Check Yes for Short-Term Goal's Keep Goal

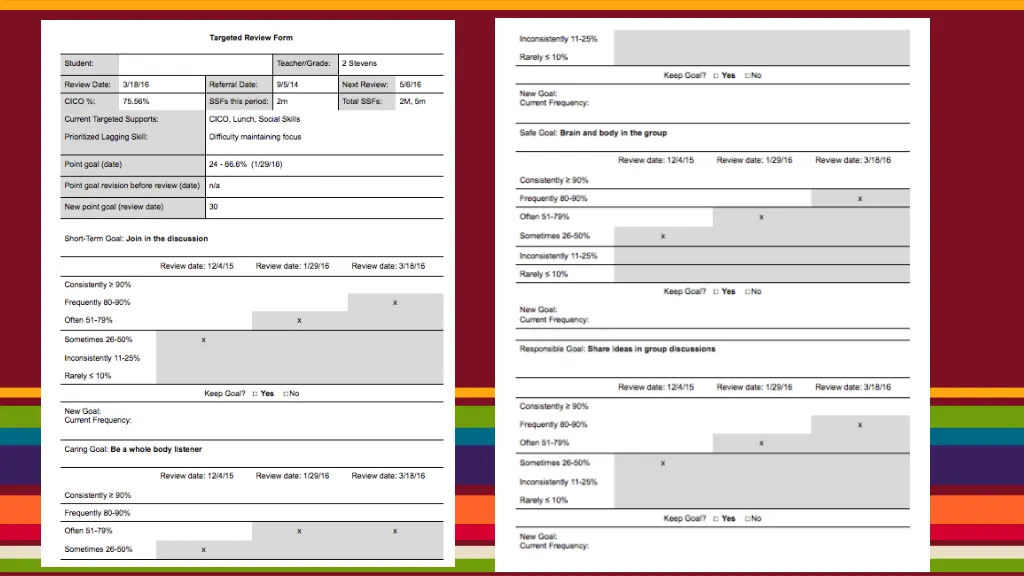coord(255,394)
